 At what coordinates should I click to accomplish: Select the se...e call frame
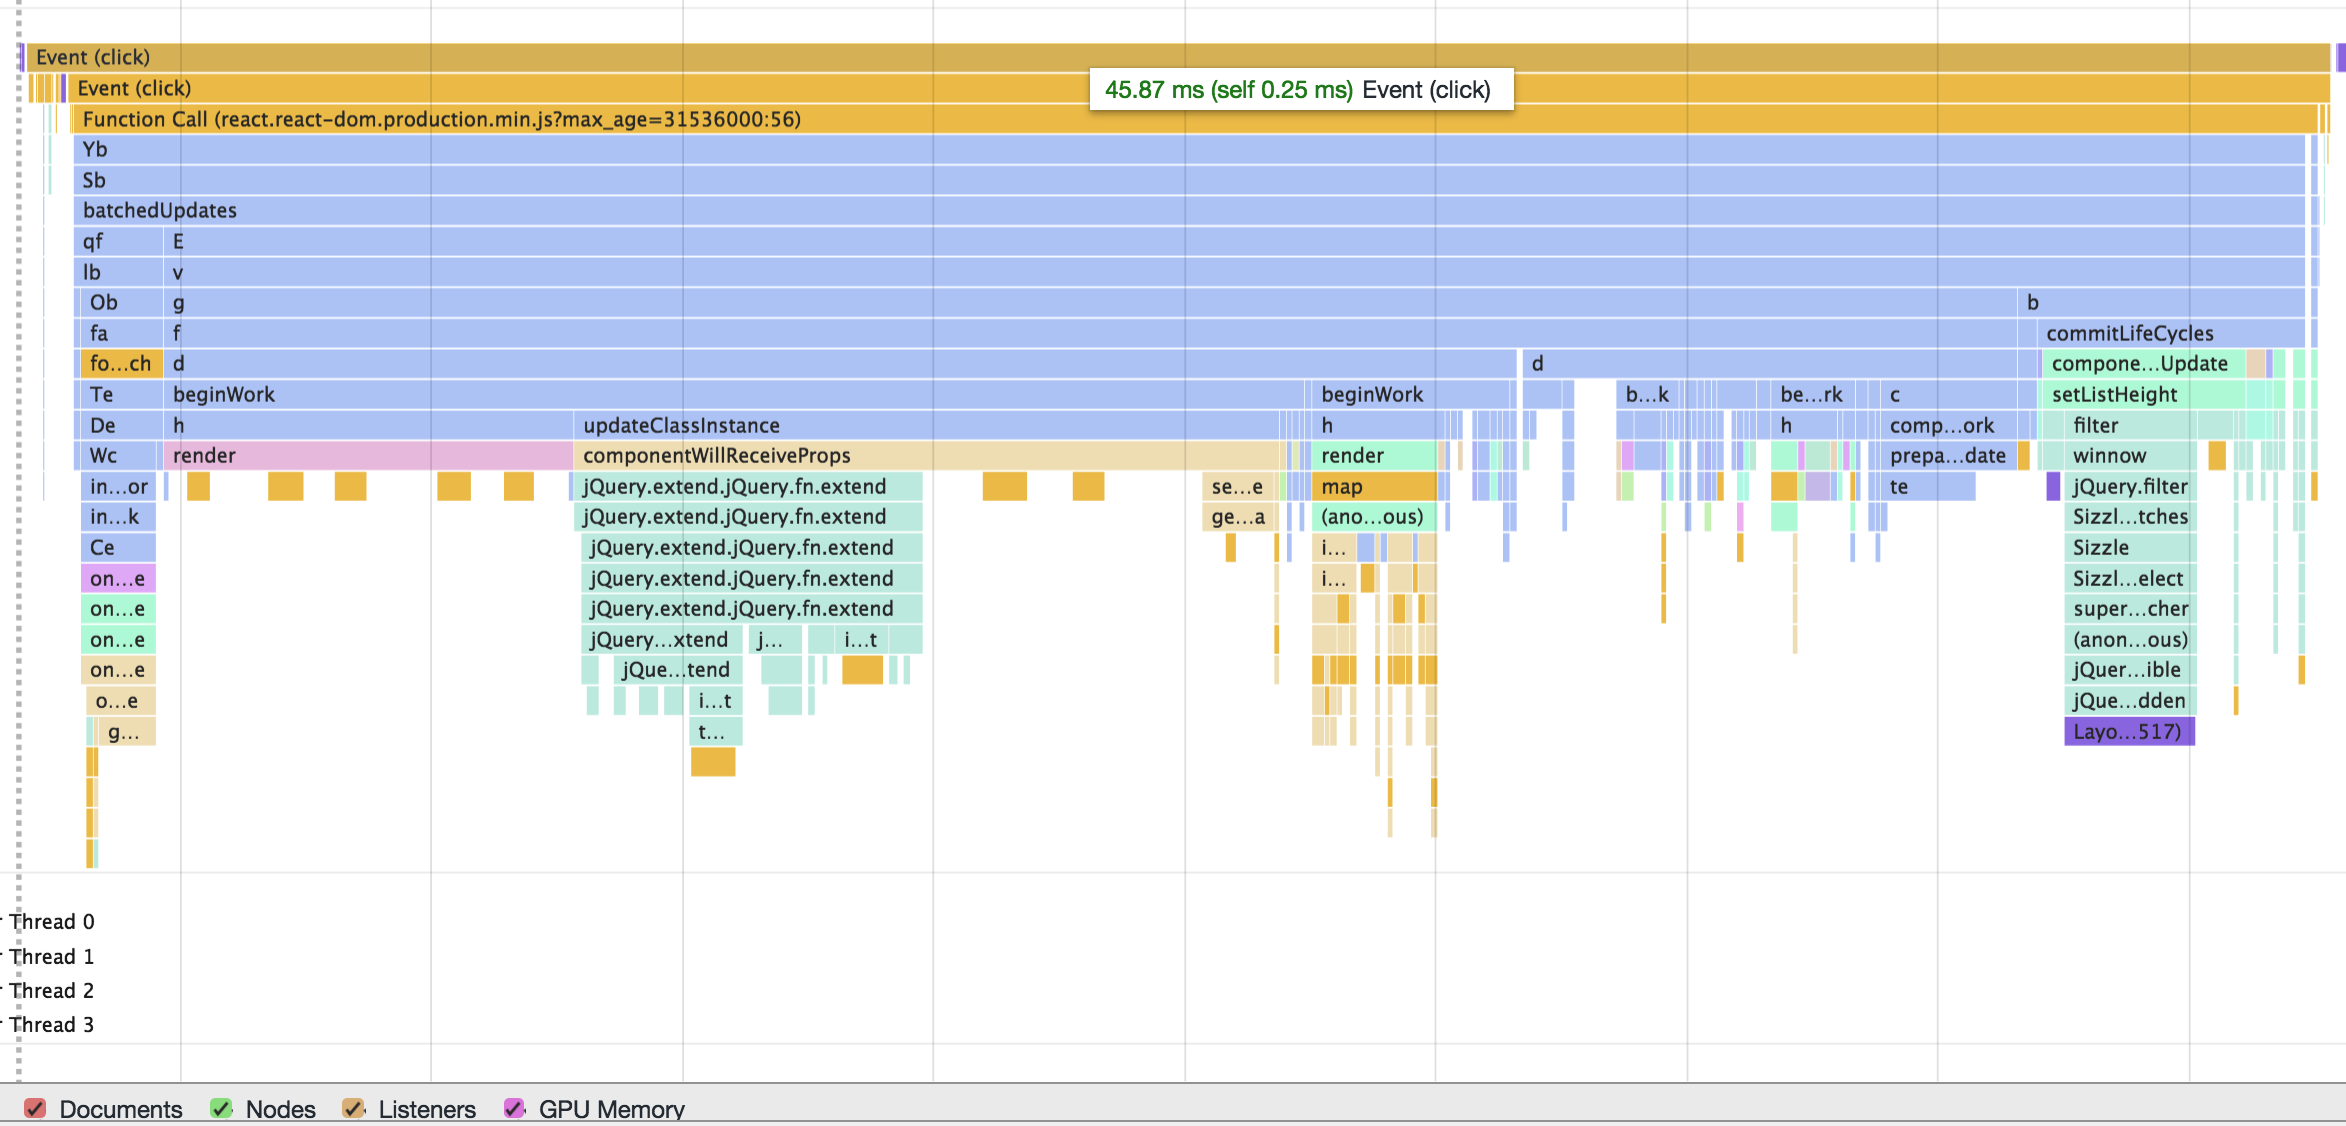coord(1237,486)
